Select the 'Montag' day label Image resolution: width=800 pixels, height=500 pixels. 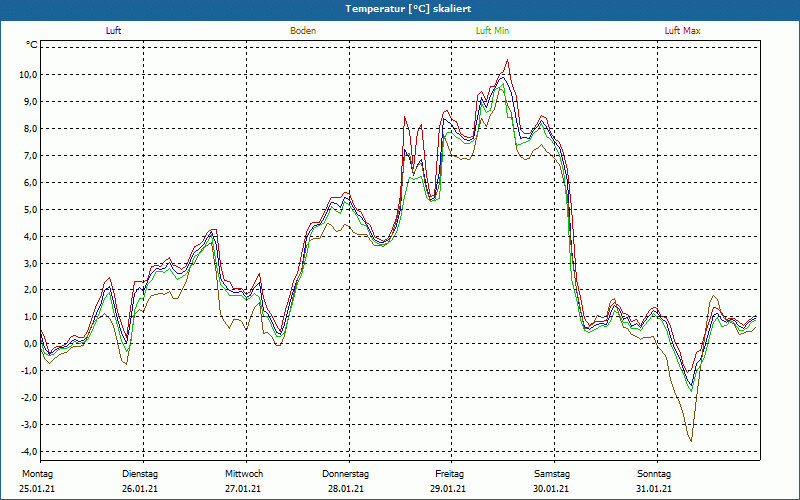(x=36, y=474)
